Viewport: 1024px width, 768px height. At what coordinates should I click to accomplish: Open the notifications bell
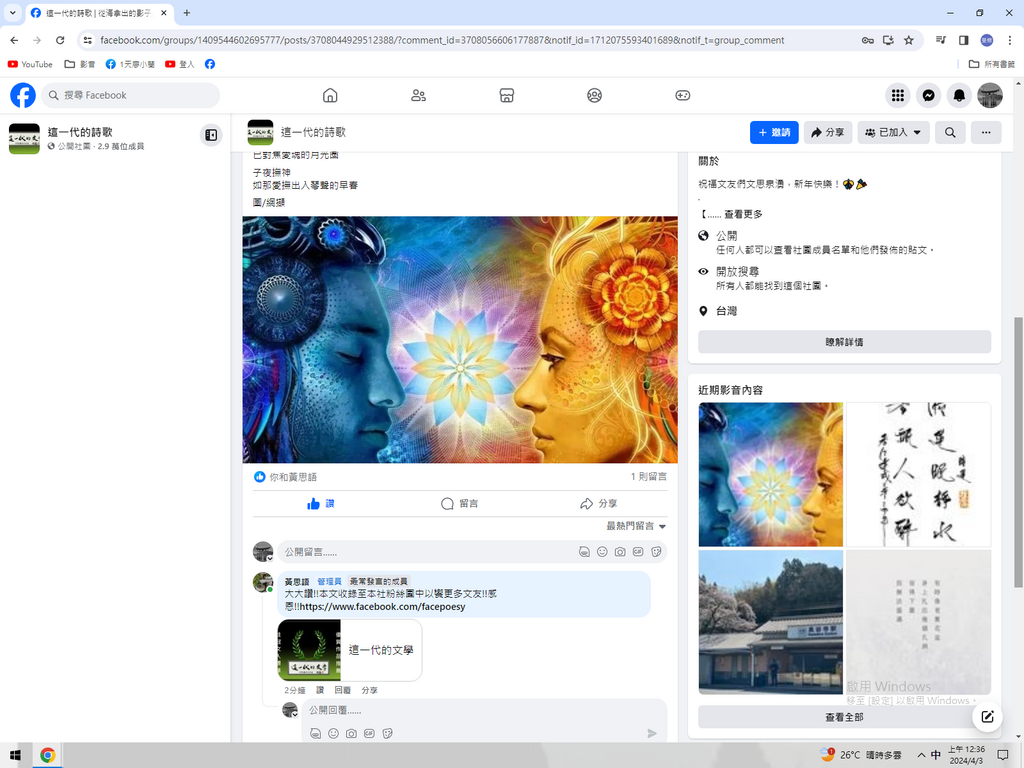point(959,95)
